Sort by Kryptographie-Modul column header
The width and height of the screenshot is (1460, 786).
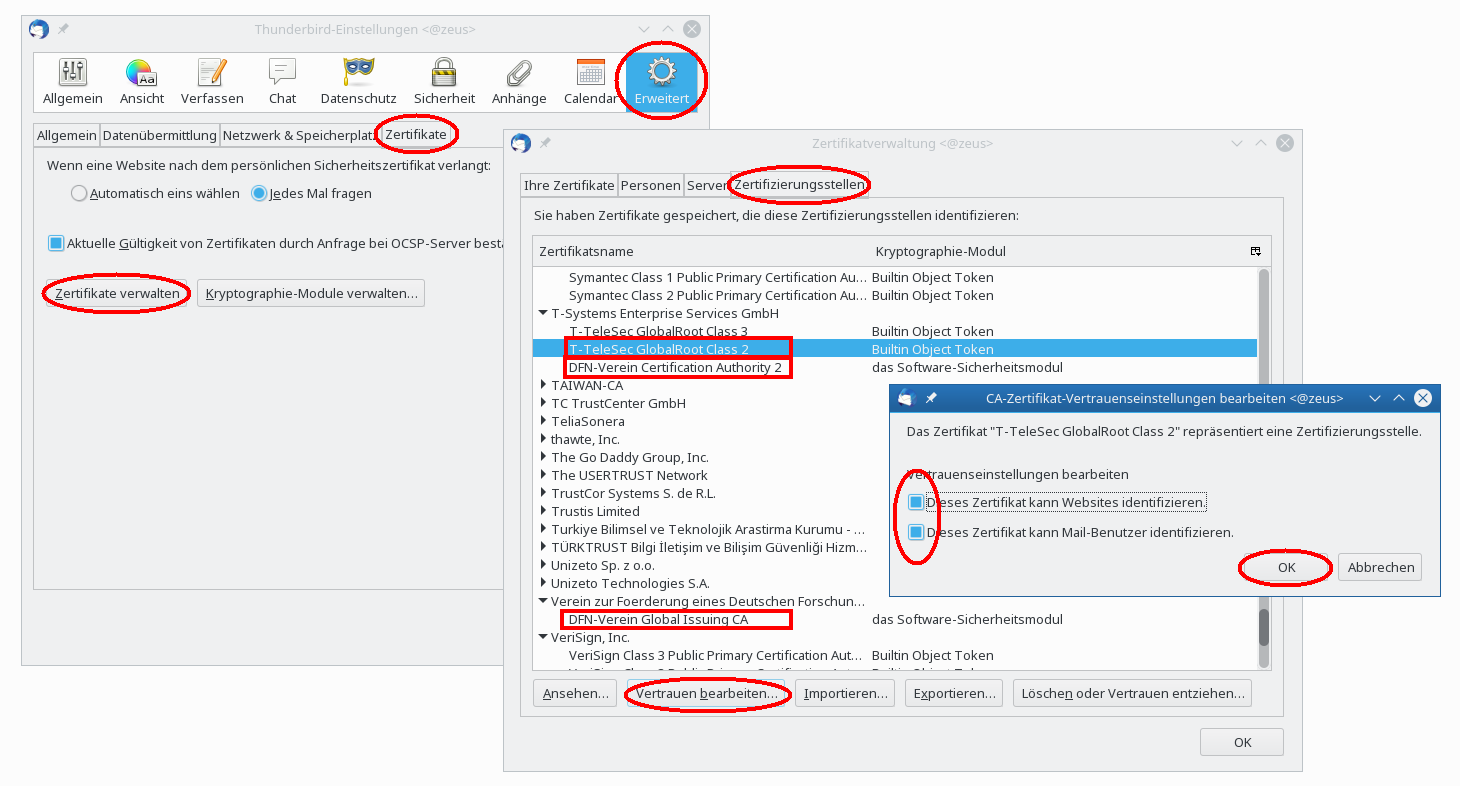point(1058,251)
